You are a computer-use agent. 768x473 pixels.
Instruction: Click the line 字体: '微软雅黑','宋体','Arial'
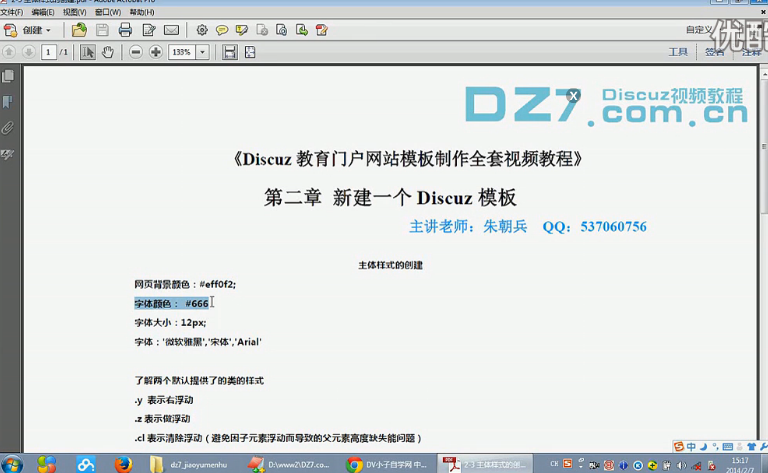click(x=198, y=342)
